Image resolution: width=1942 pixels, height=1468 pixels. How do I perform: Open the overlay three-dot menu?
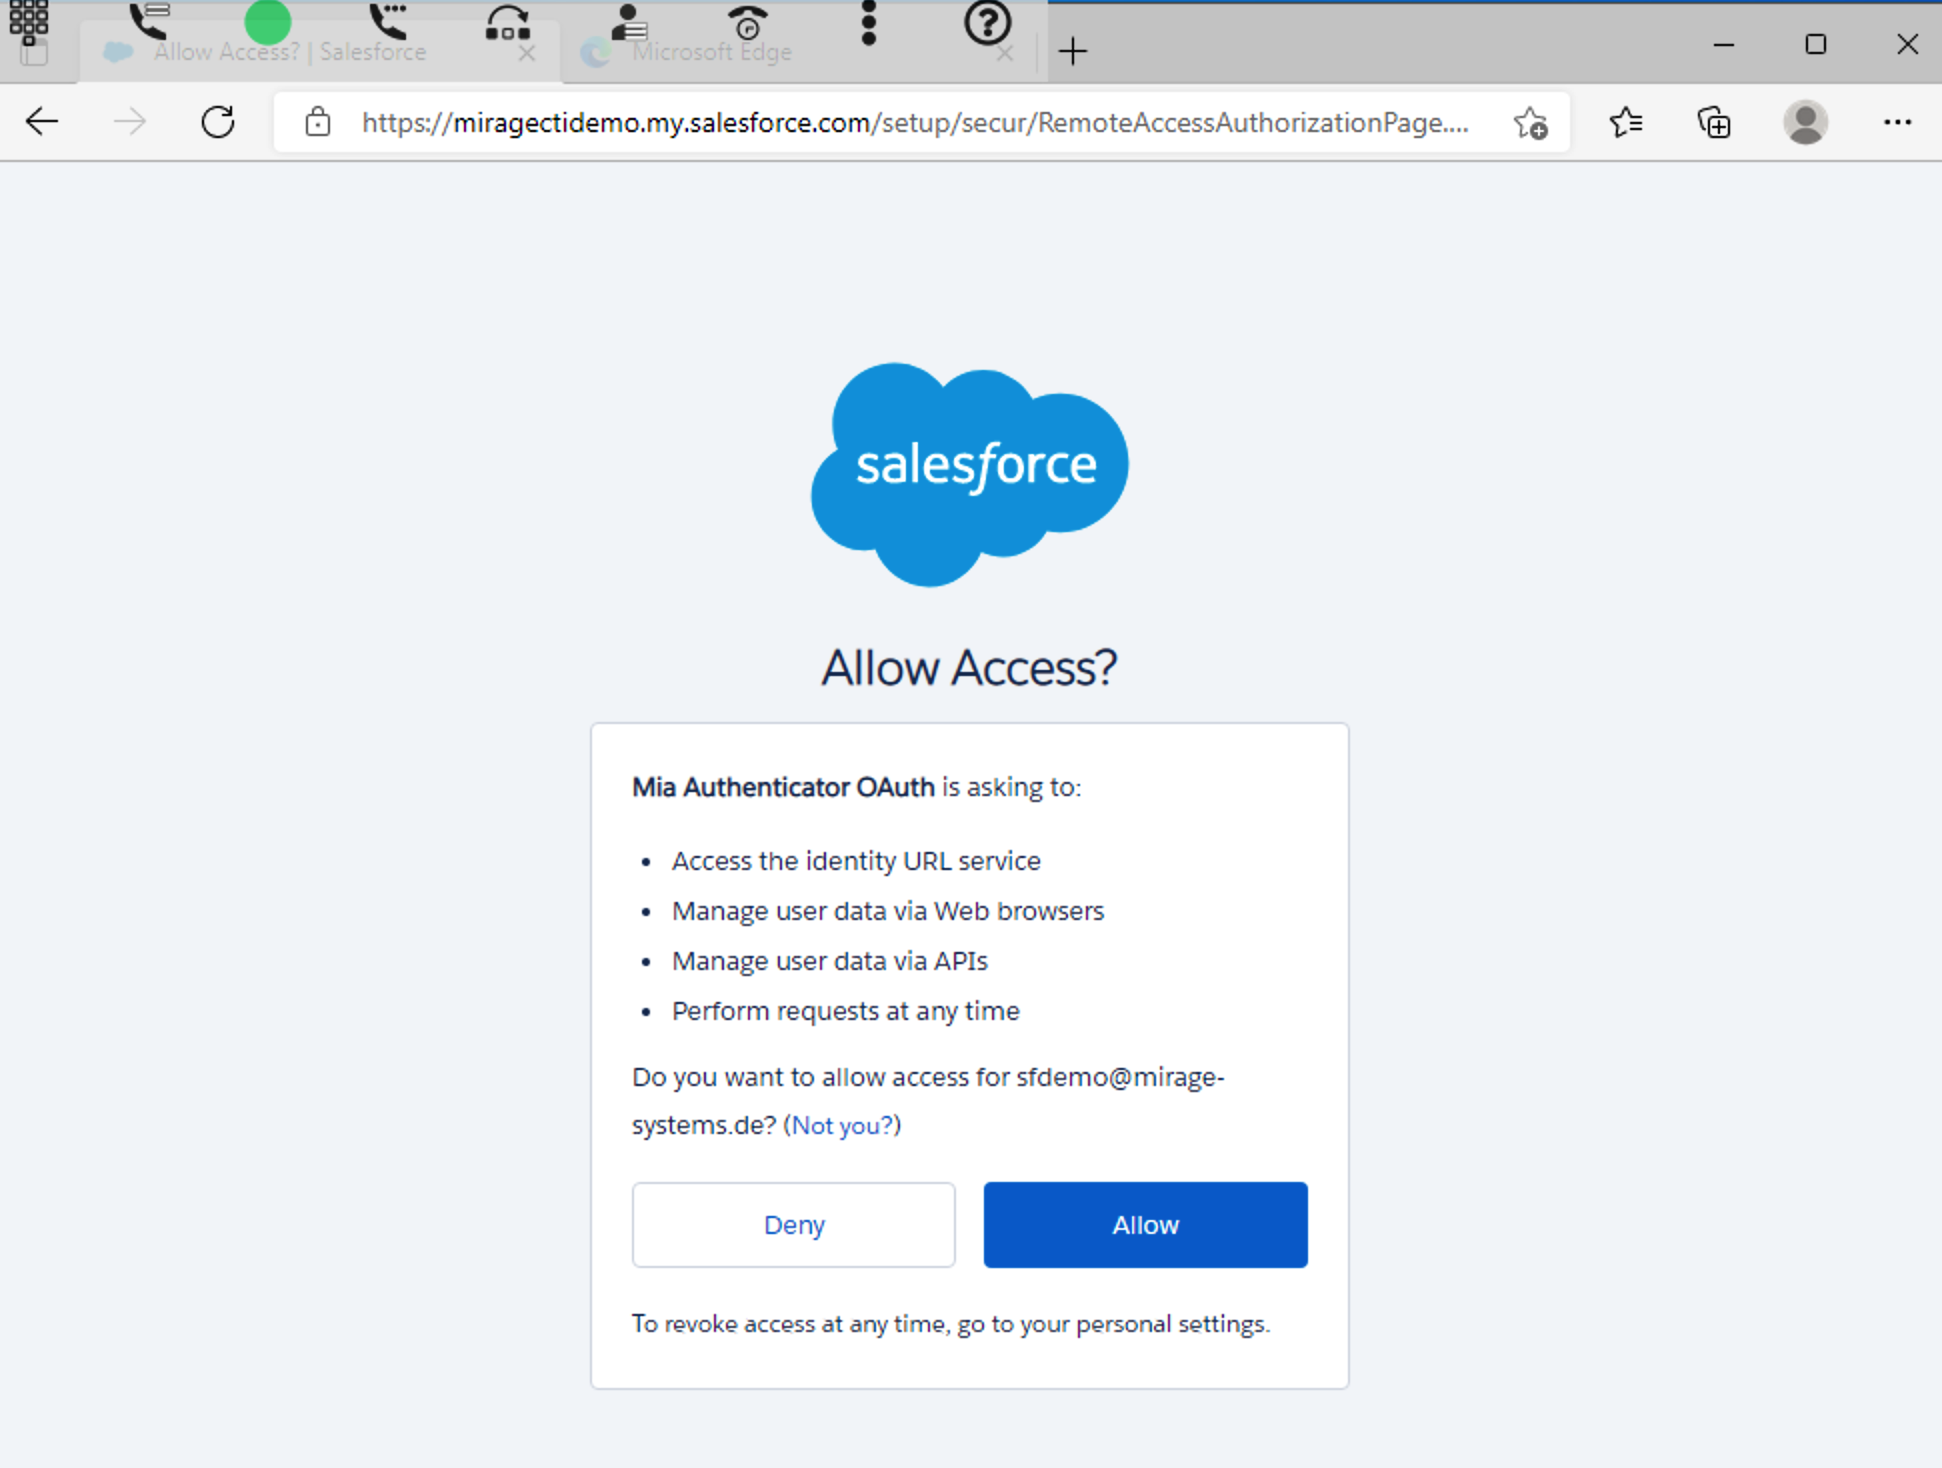click(x=868, y=22)
